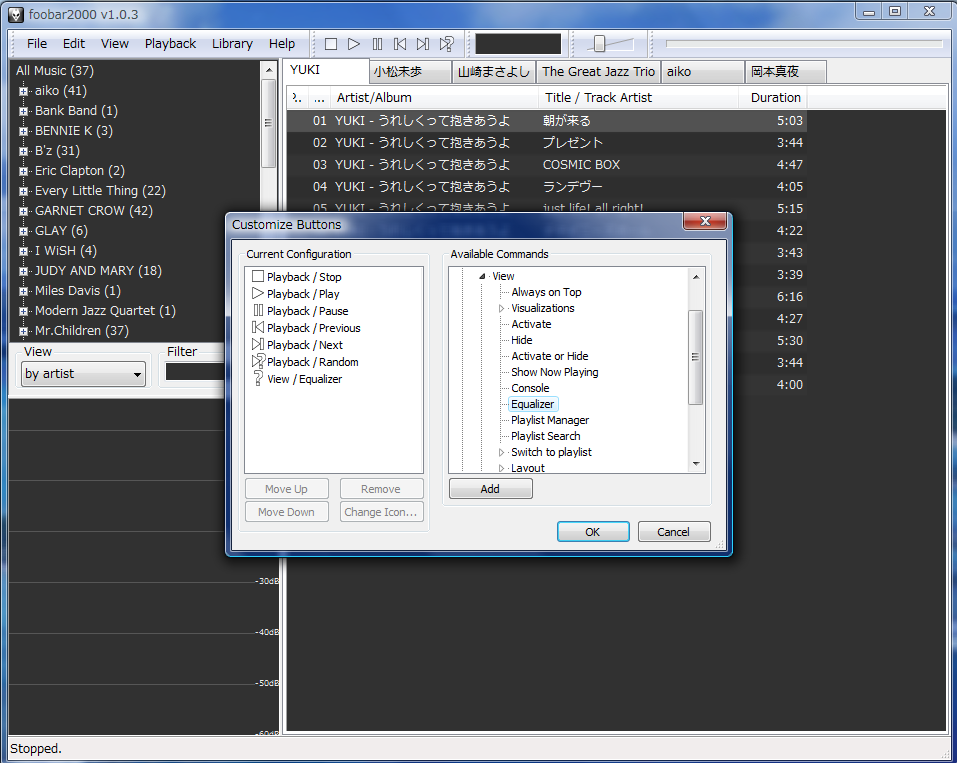Click the Stop icon in the main toolbar

point(331,44)
